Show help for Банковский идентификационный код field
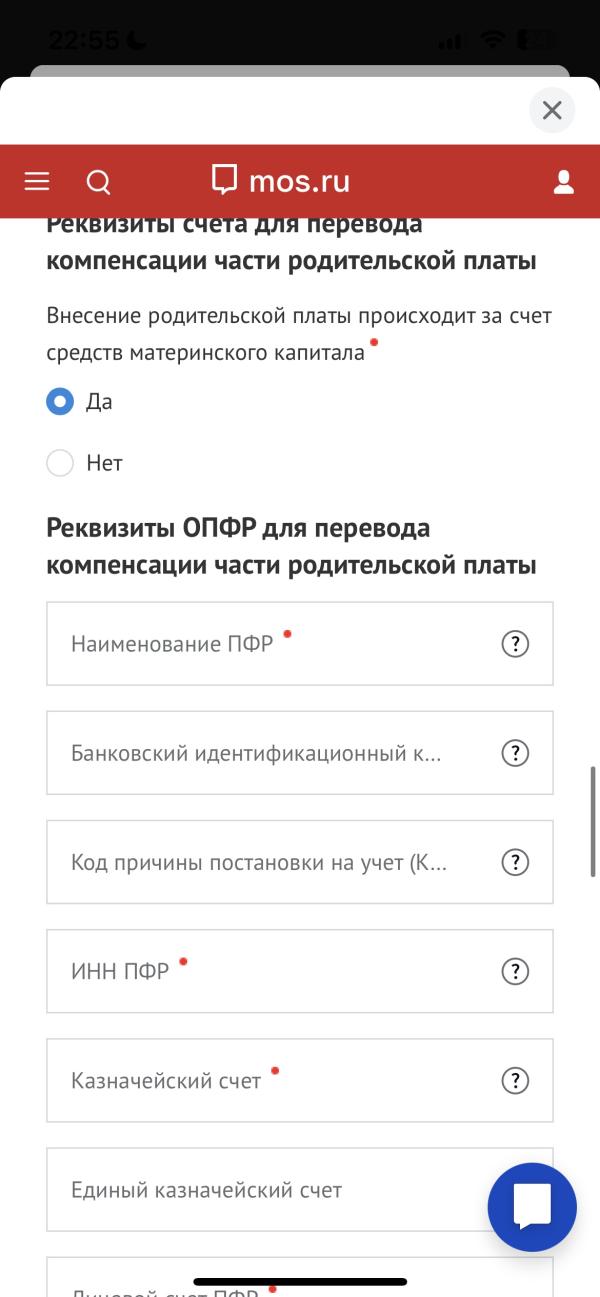 point(514,753)
